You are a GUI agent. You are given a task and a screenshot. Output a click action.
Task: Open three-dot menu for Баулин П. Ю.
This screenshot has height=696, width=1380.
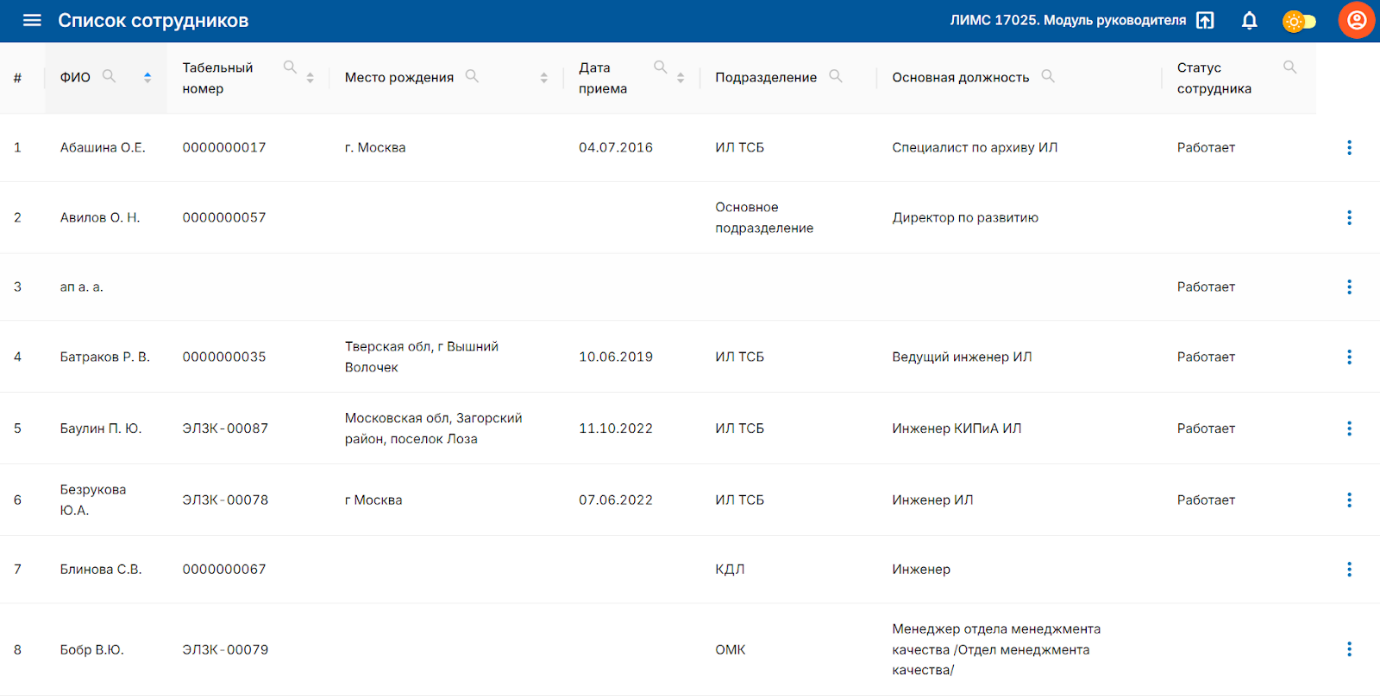(1349, 429)
